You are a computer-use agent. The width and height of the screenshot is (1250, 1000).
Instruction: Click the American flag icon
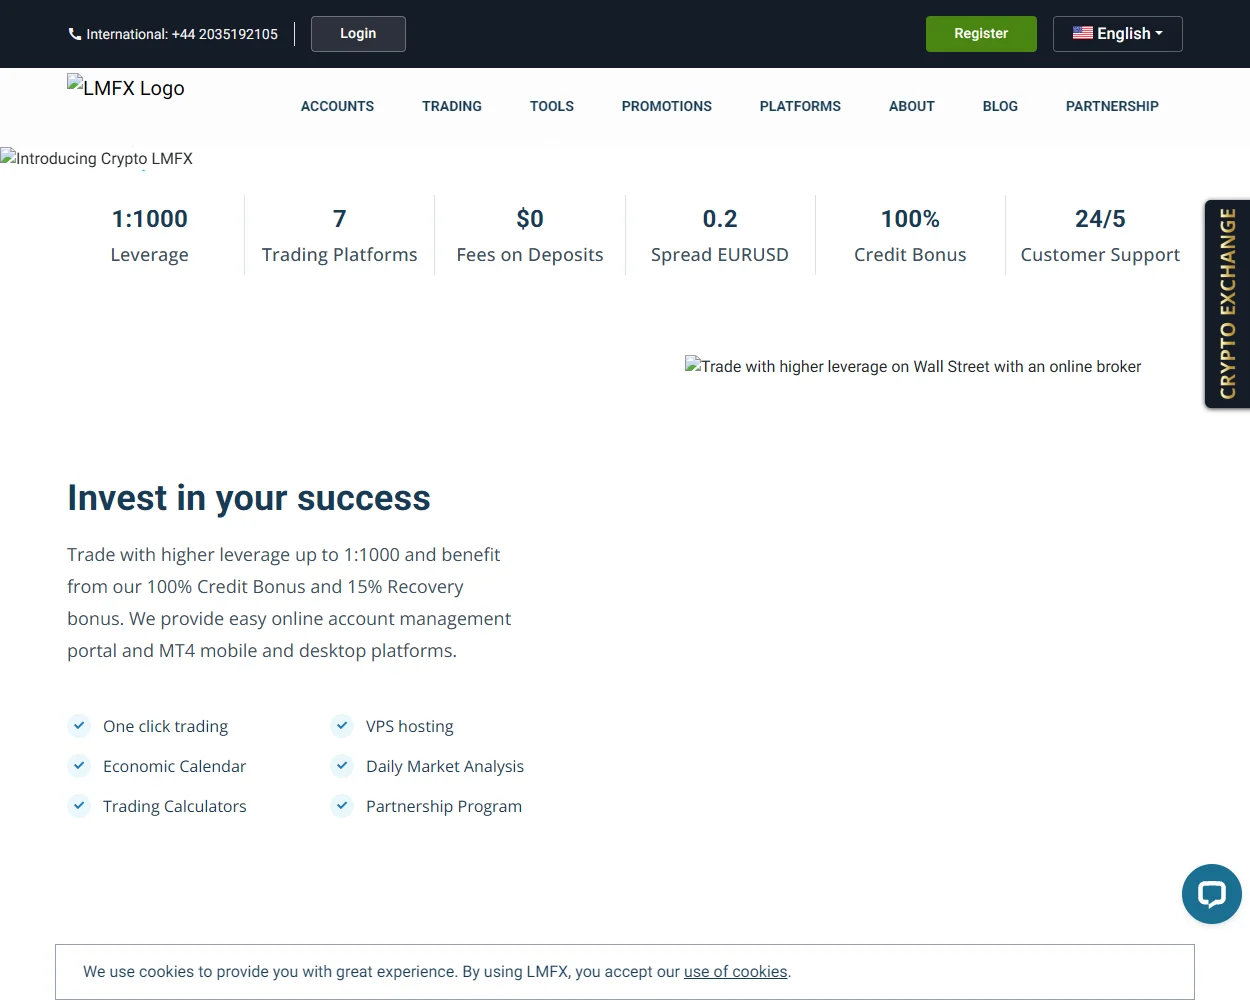pos(1083,33)
